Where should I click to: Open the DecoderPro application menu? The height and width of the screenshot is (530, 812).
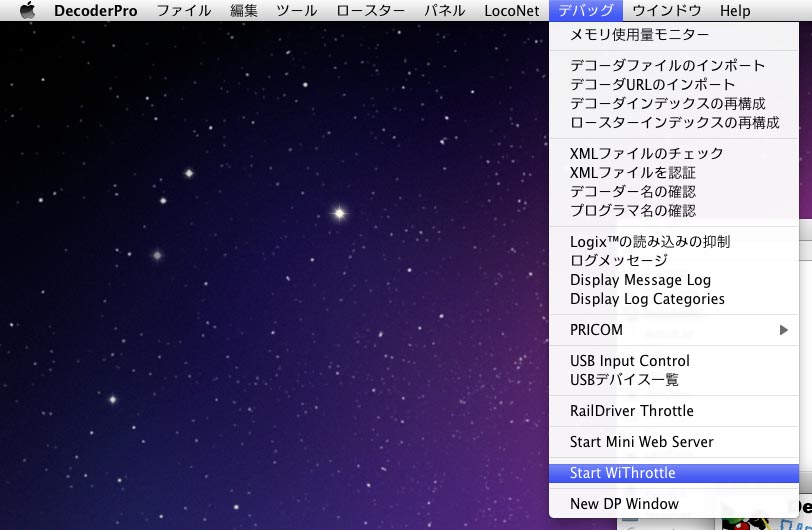click(x=96, y=10)
